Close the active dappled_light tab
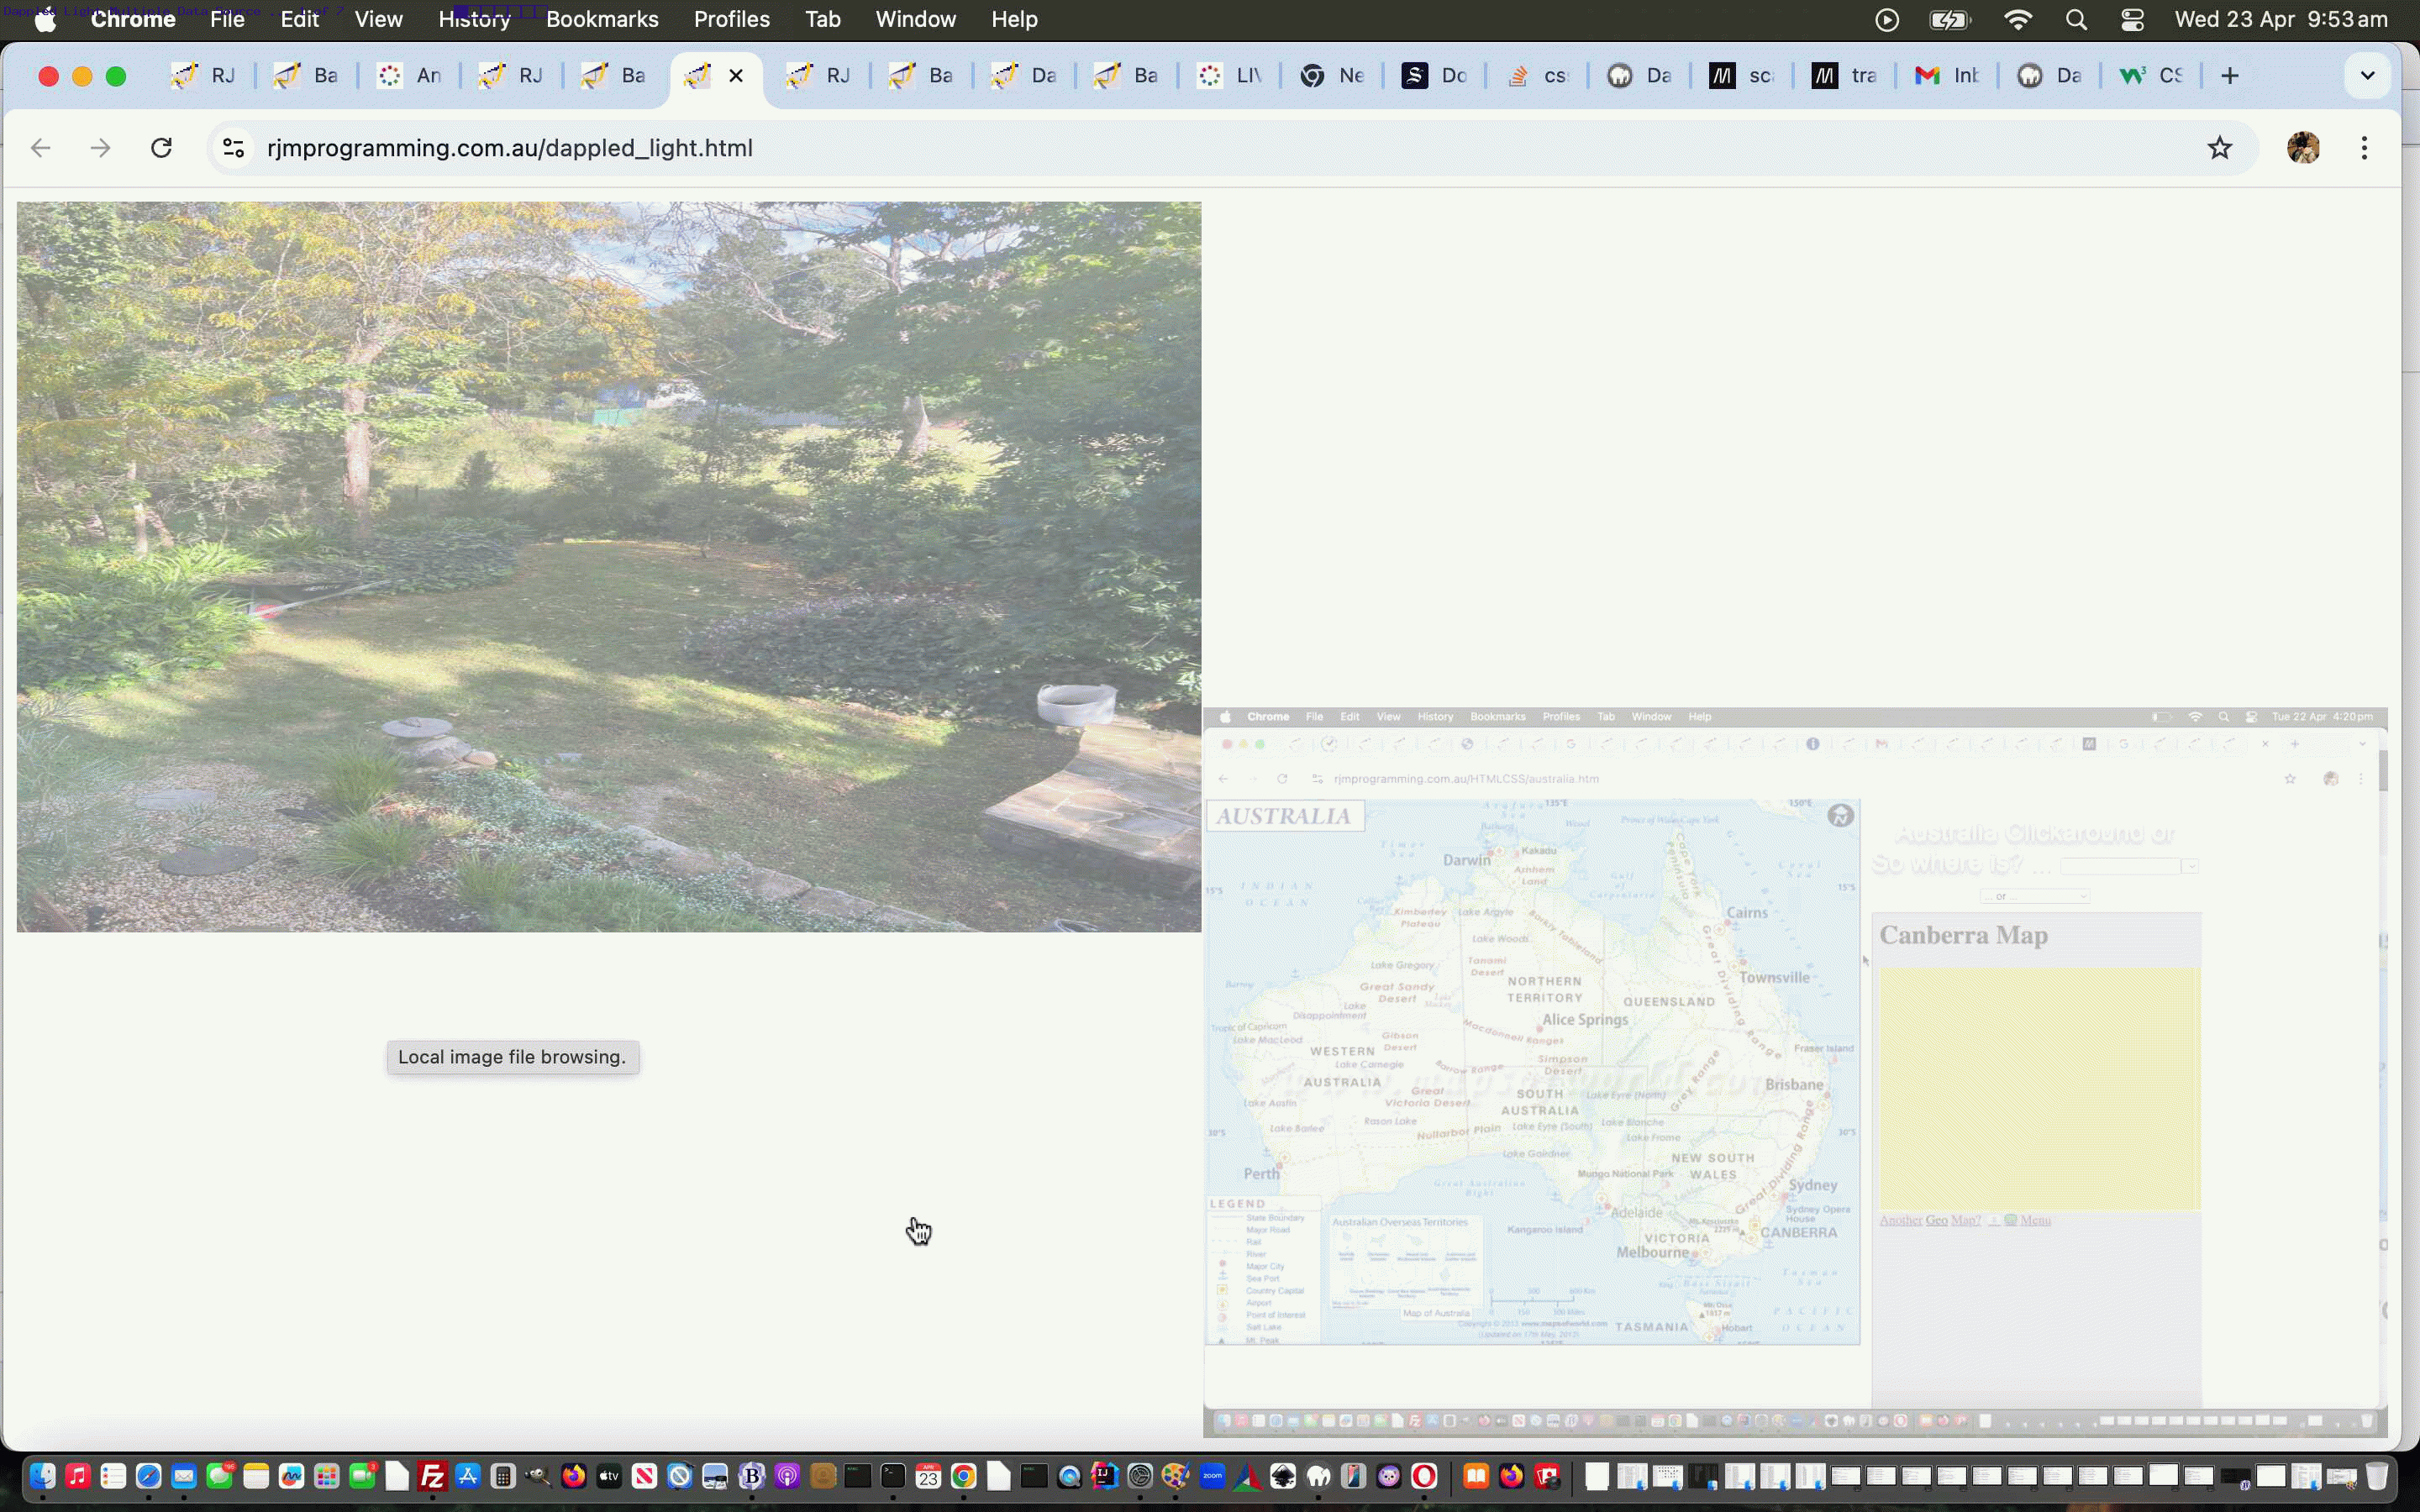The height and width of the screenshot is (1512, 2420). (736, 76)
